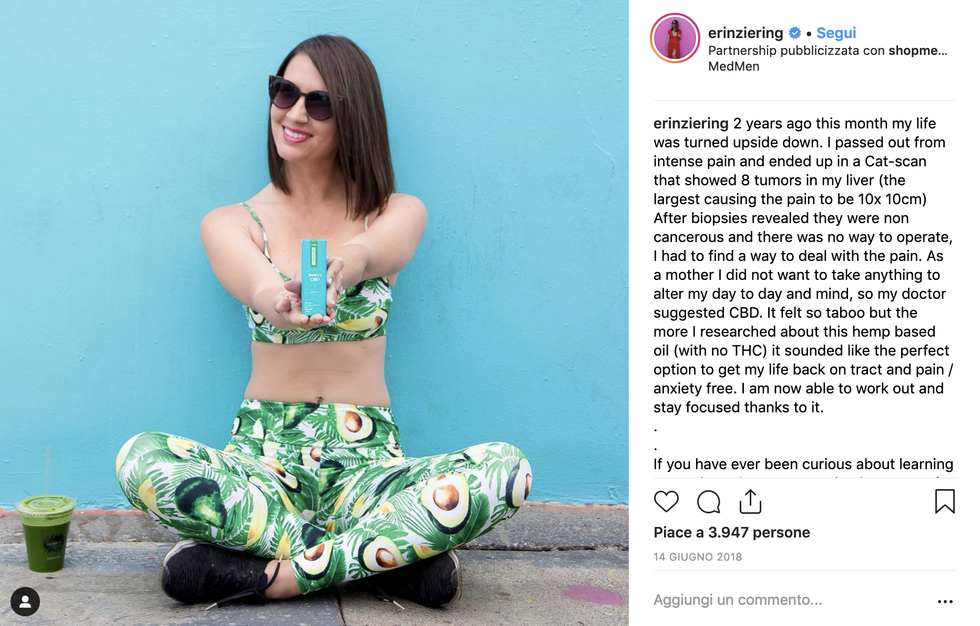Open the three-dots more options menu
The height and width of the screenshot is (626, 980).
coord(945,601)
